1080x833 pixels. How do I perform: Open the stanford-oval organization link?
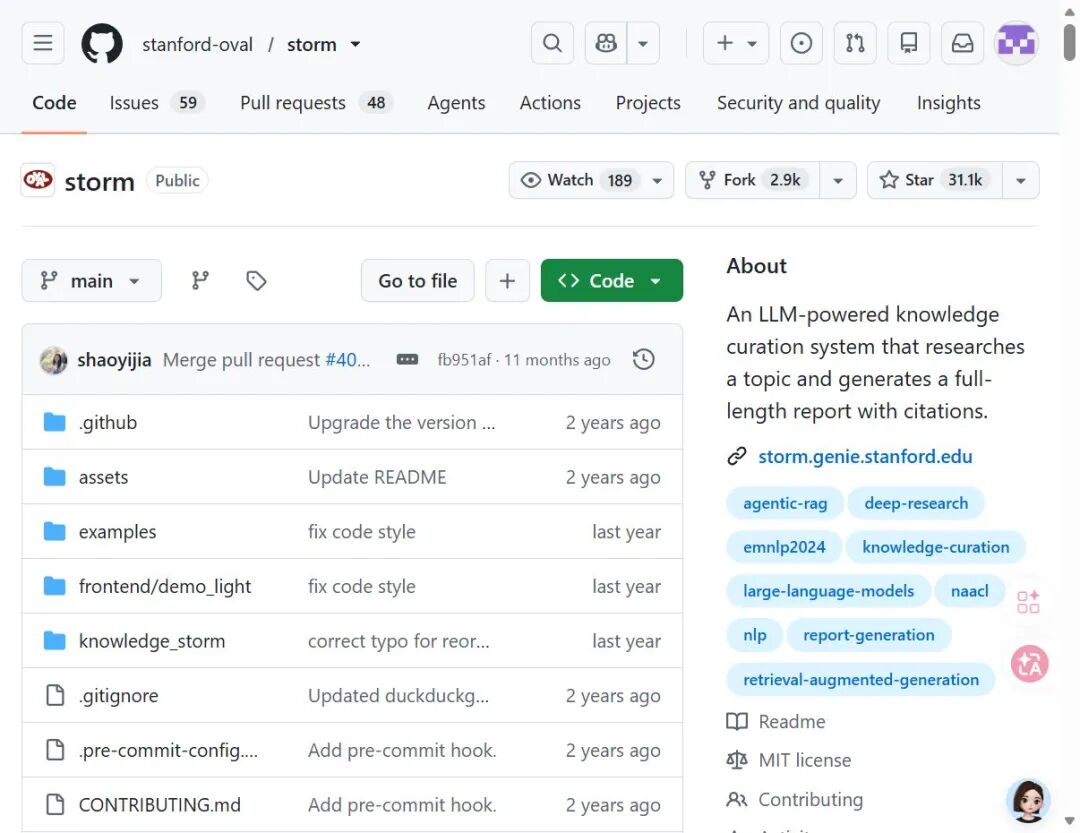click(198, 44)
